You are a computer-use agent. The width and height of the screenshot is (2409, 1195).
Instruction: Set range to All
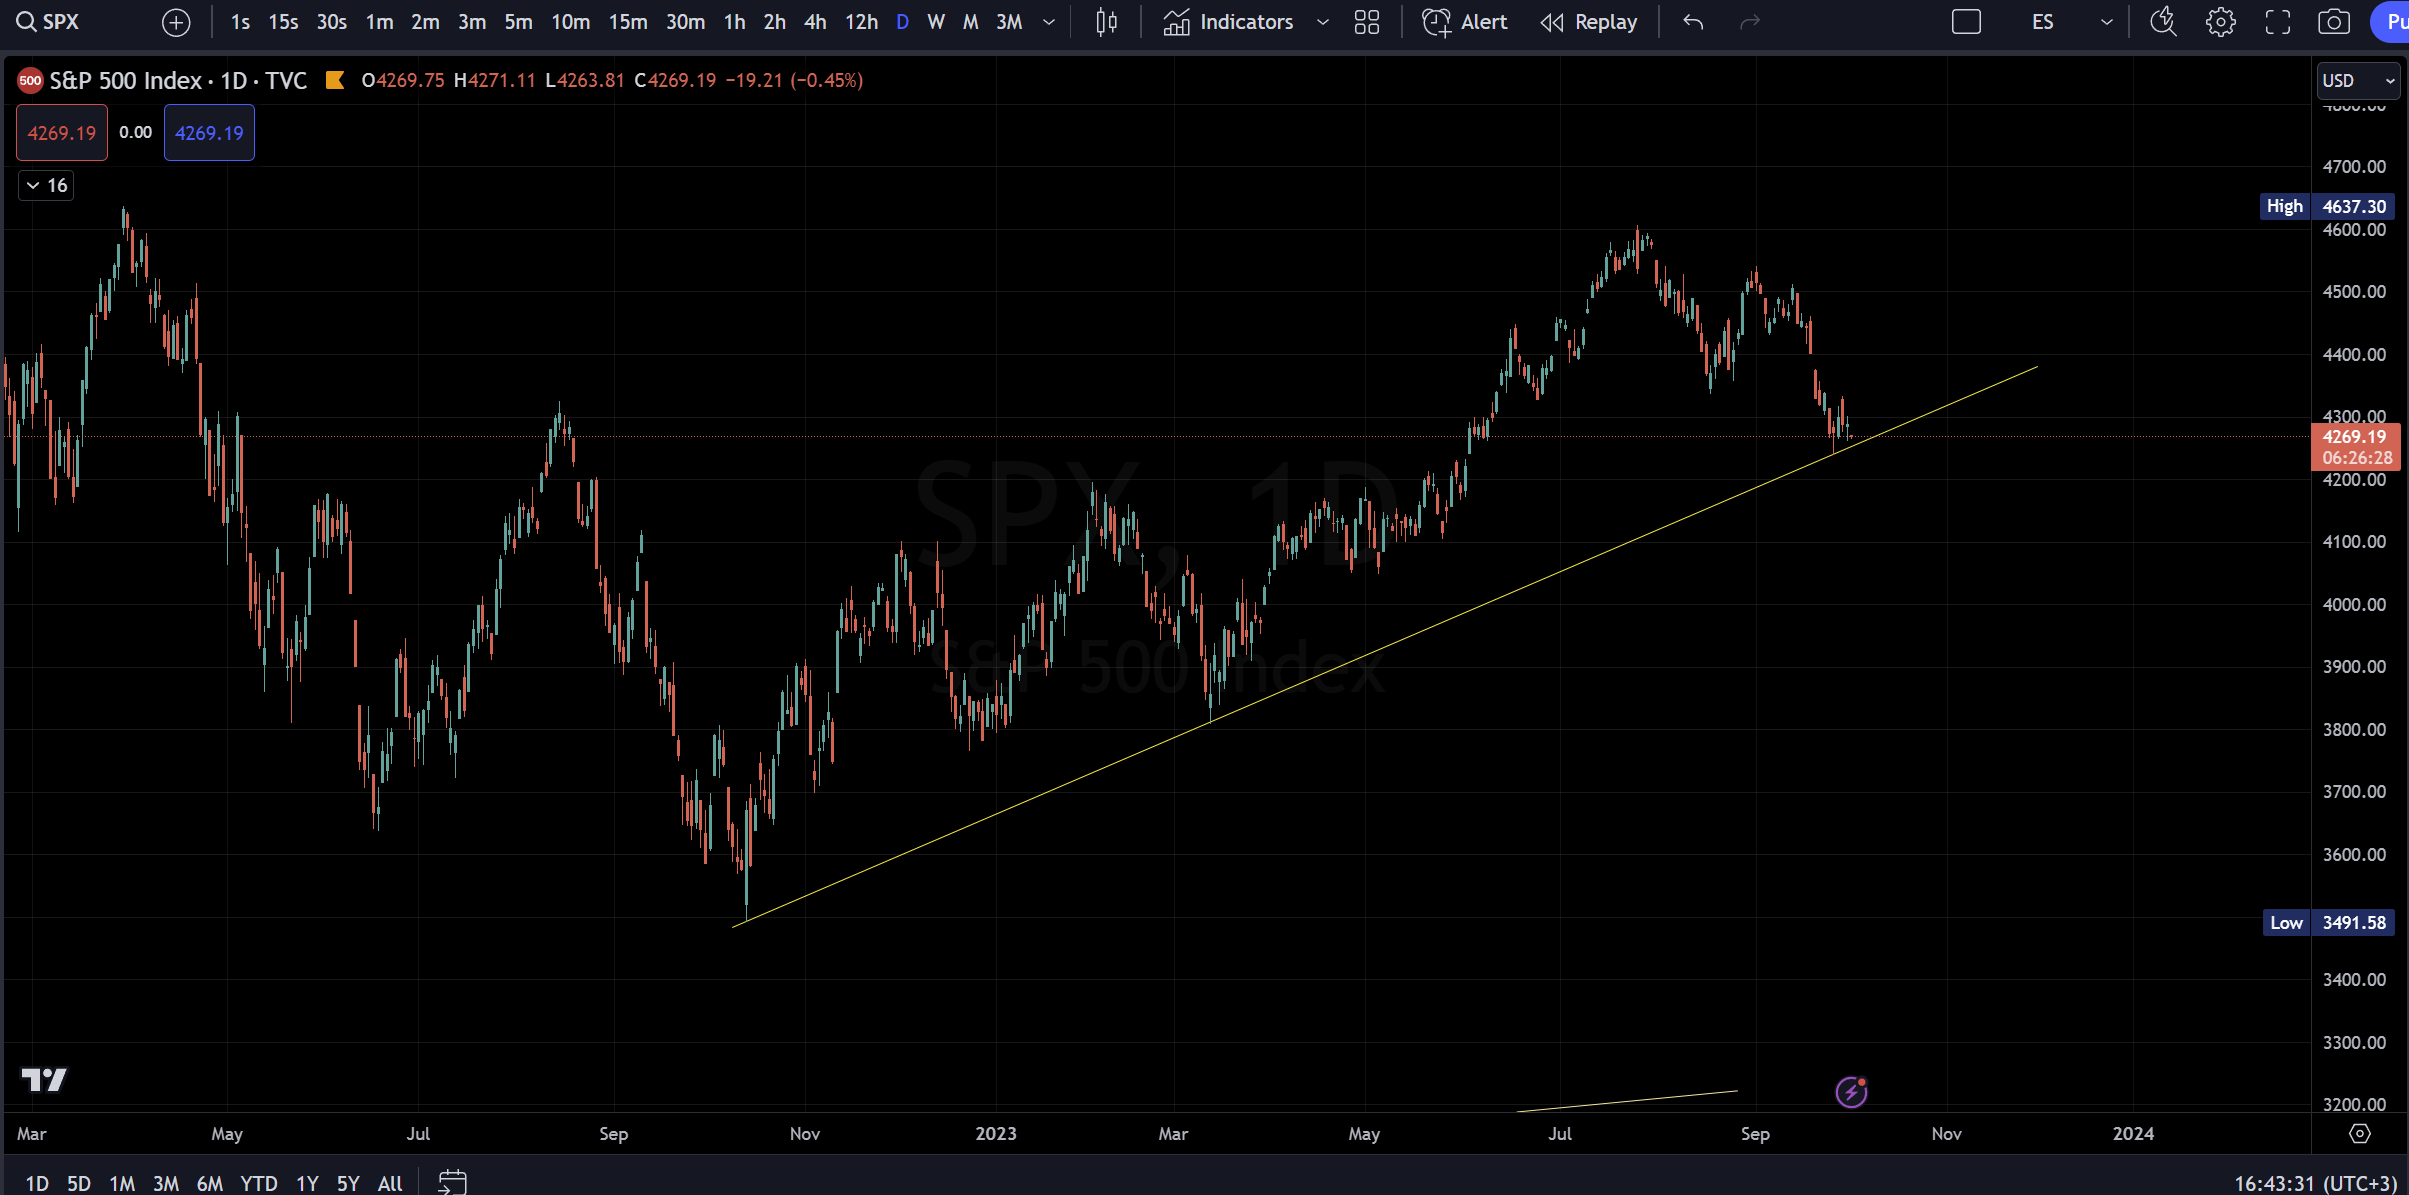pyautogui.click(x=390, y=1183)
